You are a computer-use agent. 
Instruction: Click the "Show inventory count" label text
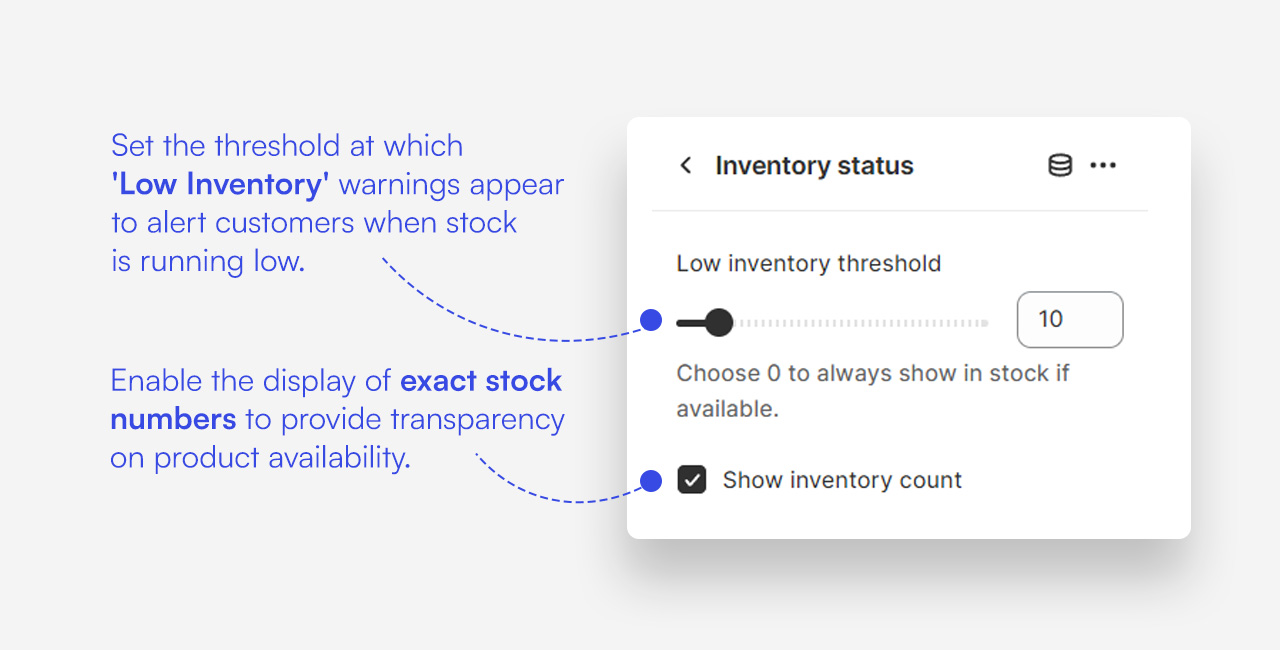pyautogui.click(x=842, y=480)
